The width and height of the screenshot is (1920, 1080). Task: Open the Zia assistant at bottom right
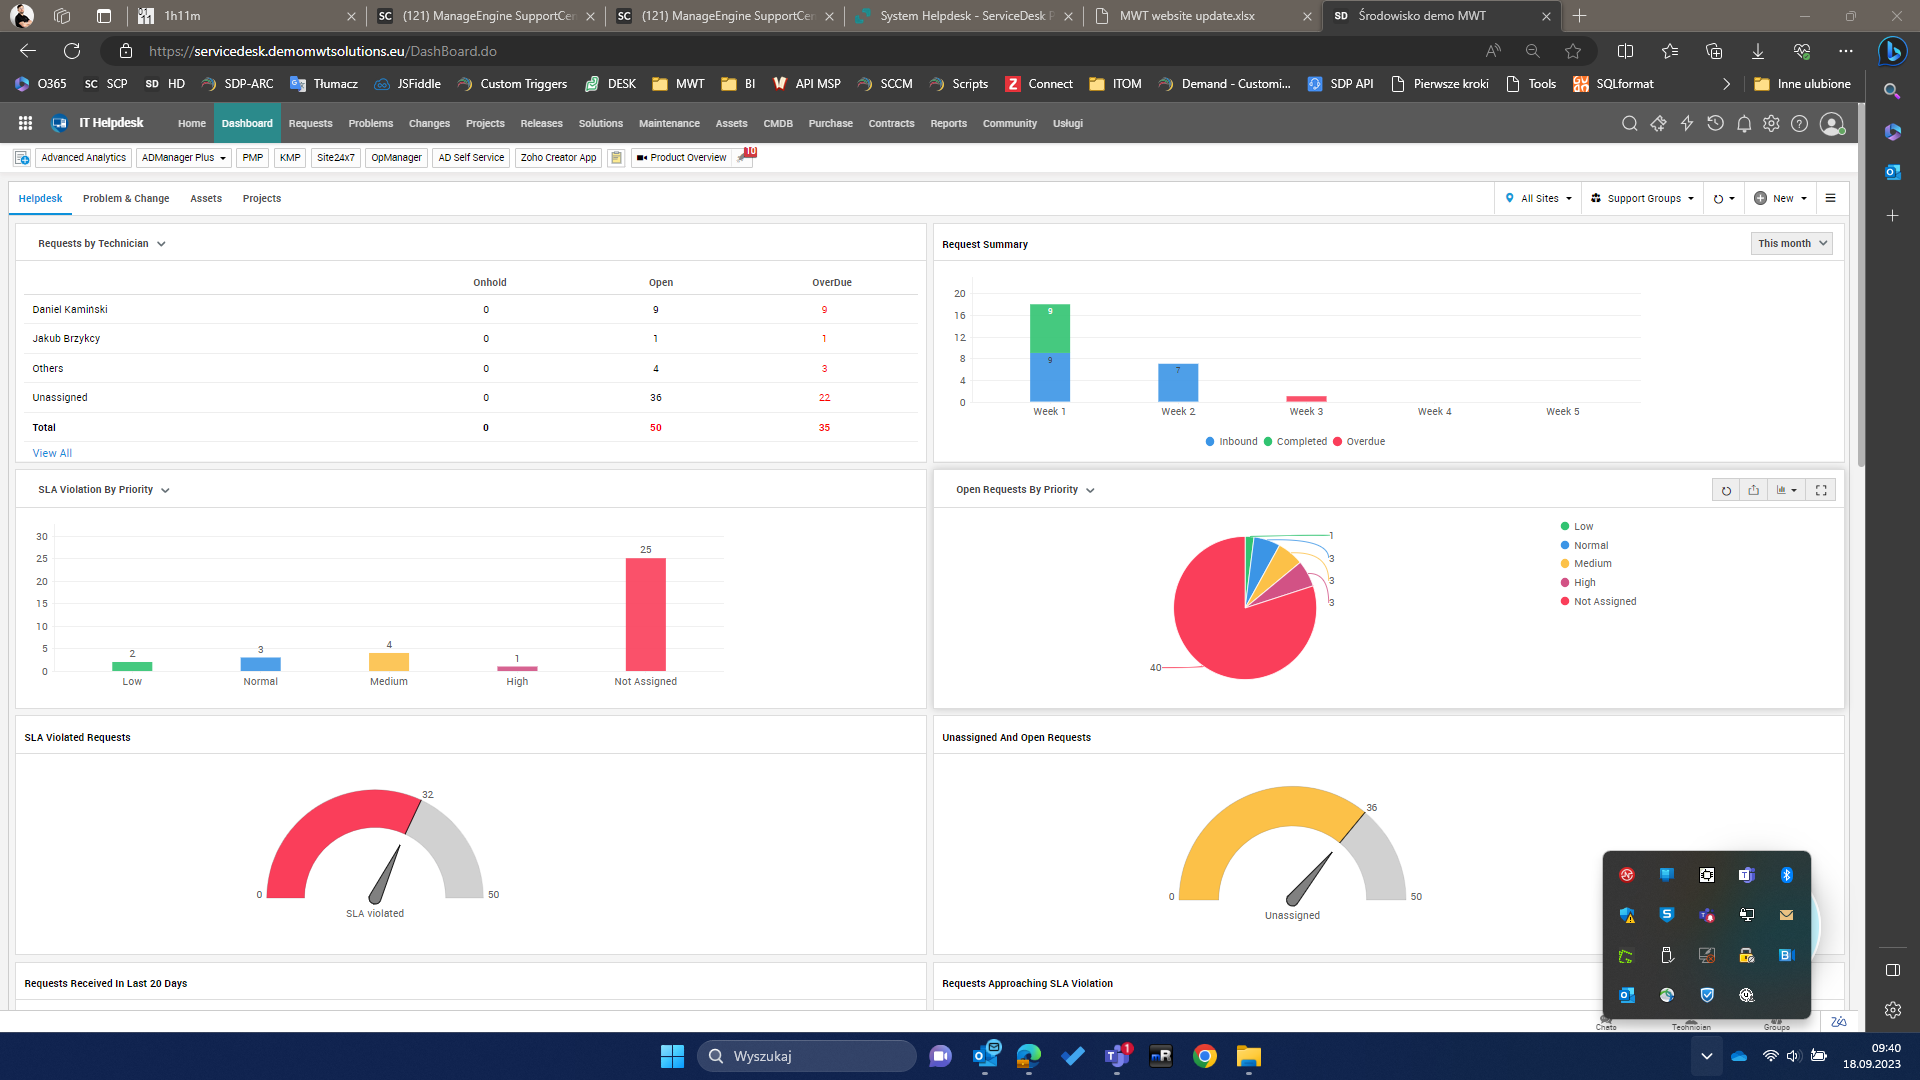(1838, 1021)
